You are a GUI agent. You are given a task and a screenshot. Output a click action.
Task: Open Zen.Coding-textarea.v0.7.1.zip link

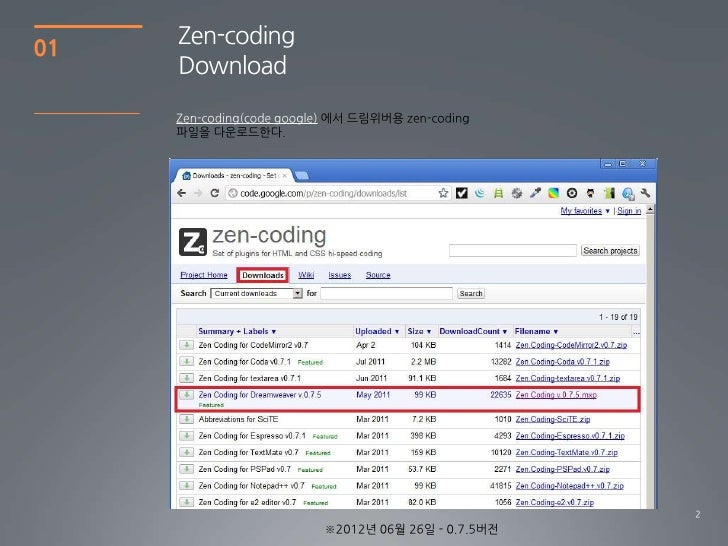click(x=568, y=378)
